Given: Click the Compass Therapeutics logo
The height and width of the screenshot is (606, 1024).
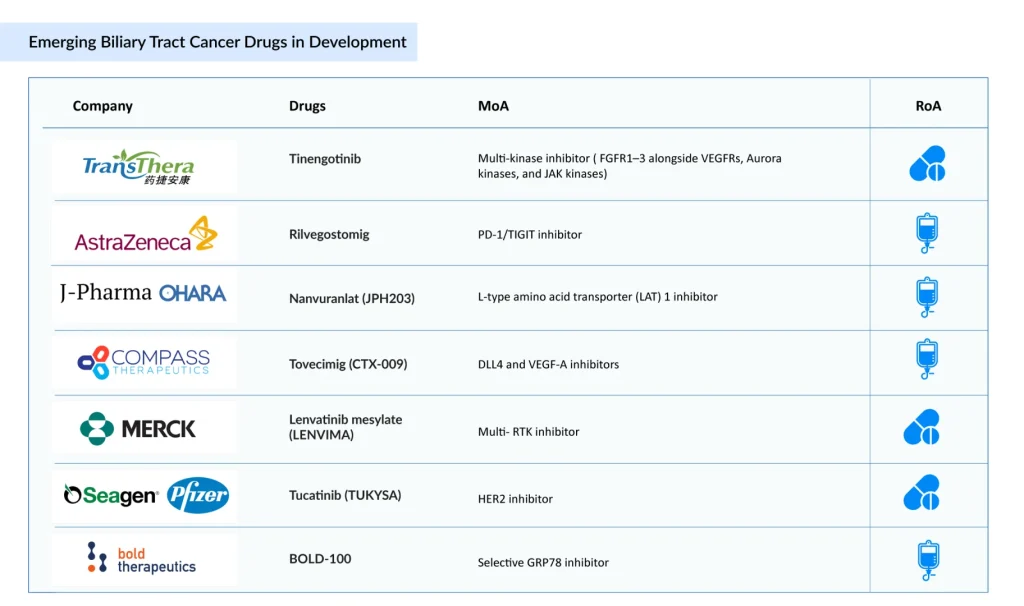Looking at the screenshot, I should click(144, 362).
